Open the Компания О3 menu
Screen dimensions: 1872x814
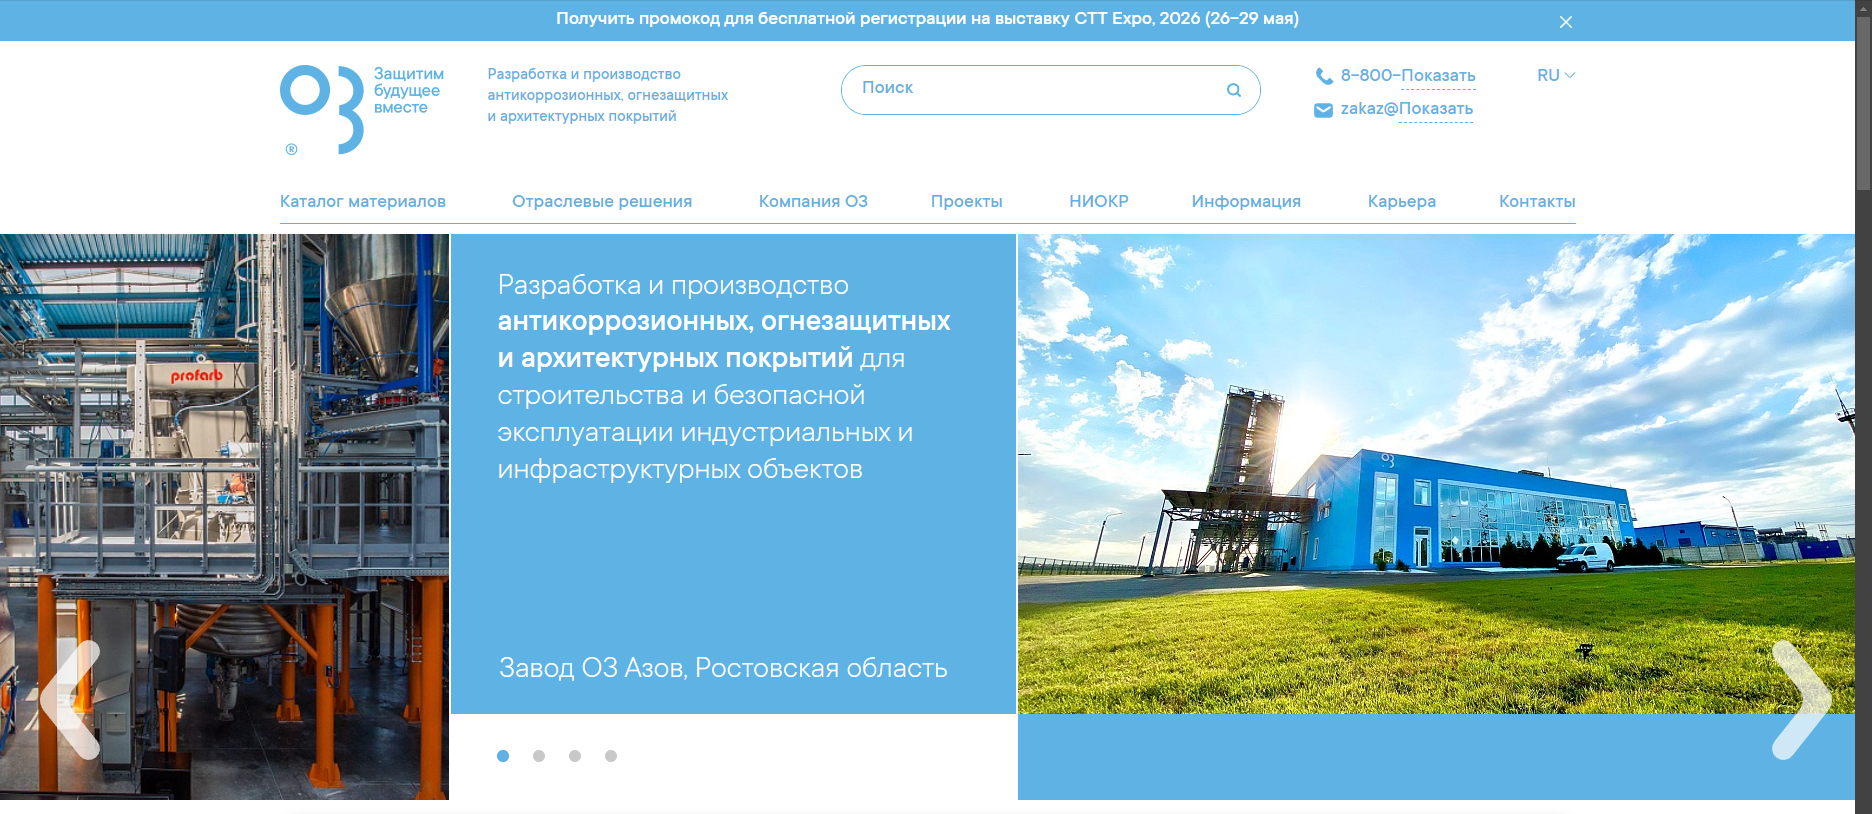click(x=813, y=201)
